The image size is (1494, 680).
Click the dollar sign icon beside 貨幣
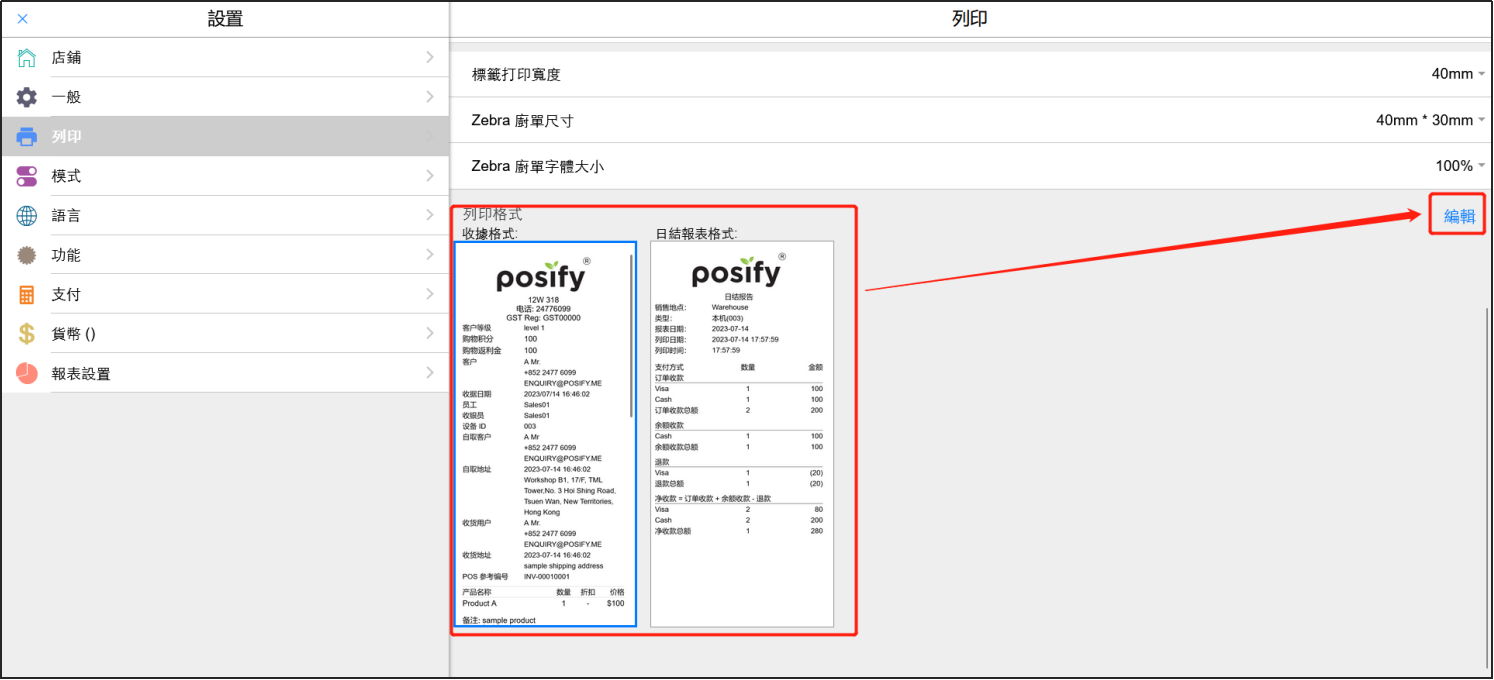[27, 334]
